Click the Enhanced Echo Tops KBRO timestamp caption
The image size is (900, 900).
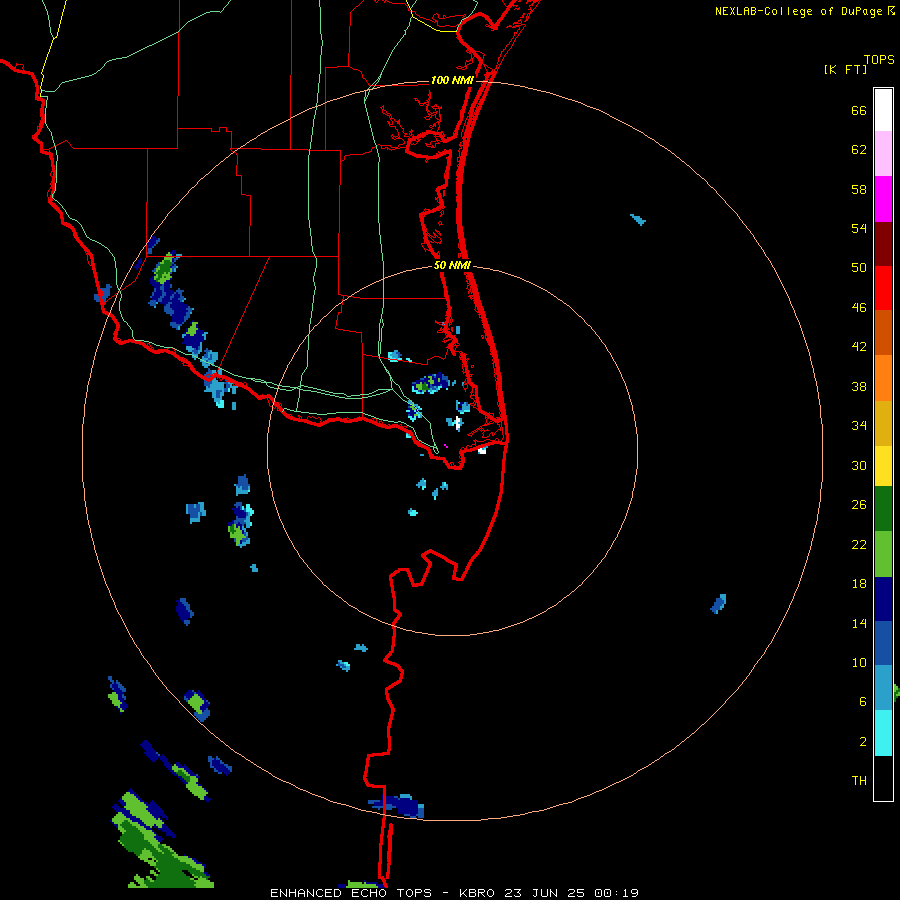coord(454,893)
